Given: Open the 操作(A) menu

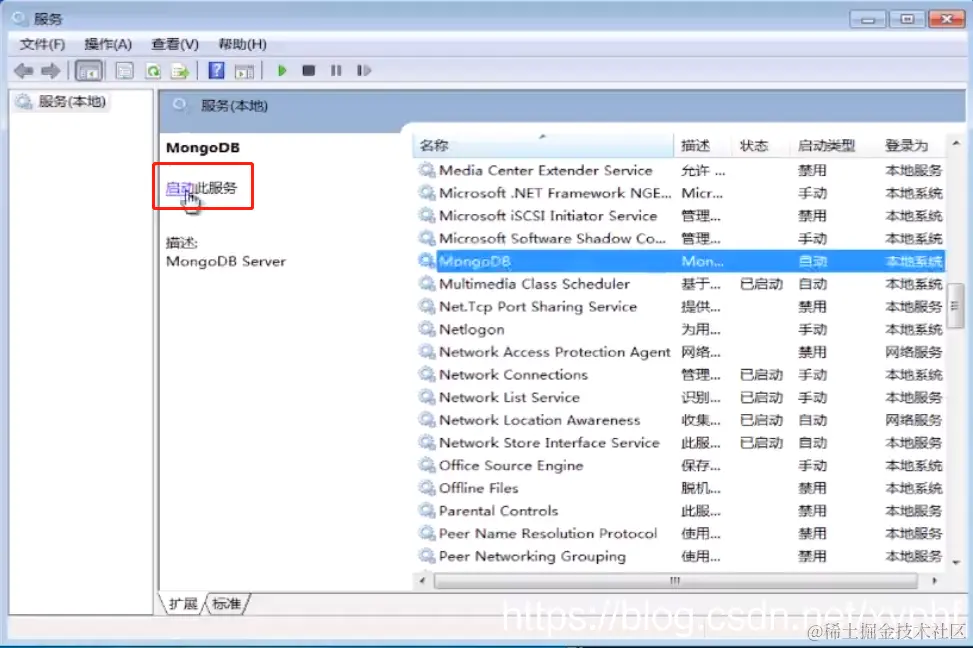Looking at the screenshot, I should point(108,44).
